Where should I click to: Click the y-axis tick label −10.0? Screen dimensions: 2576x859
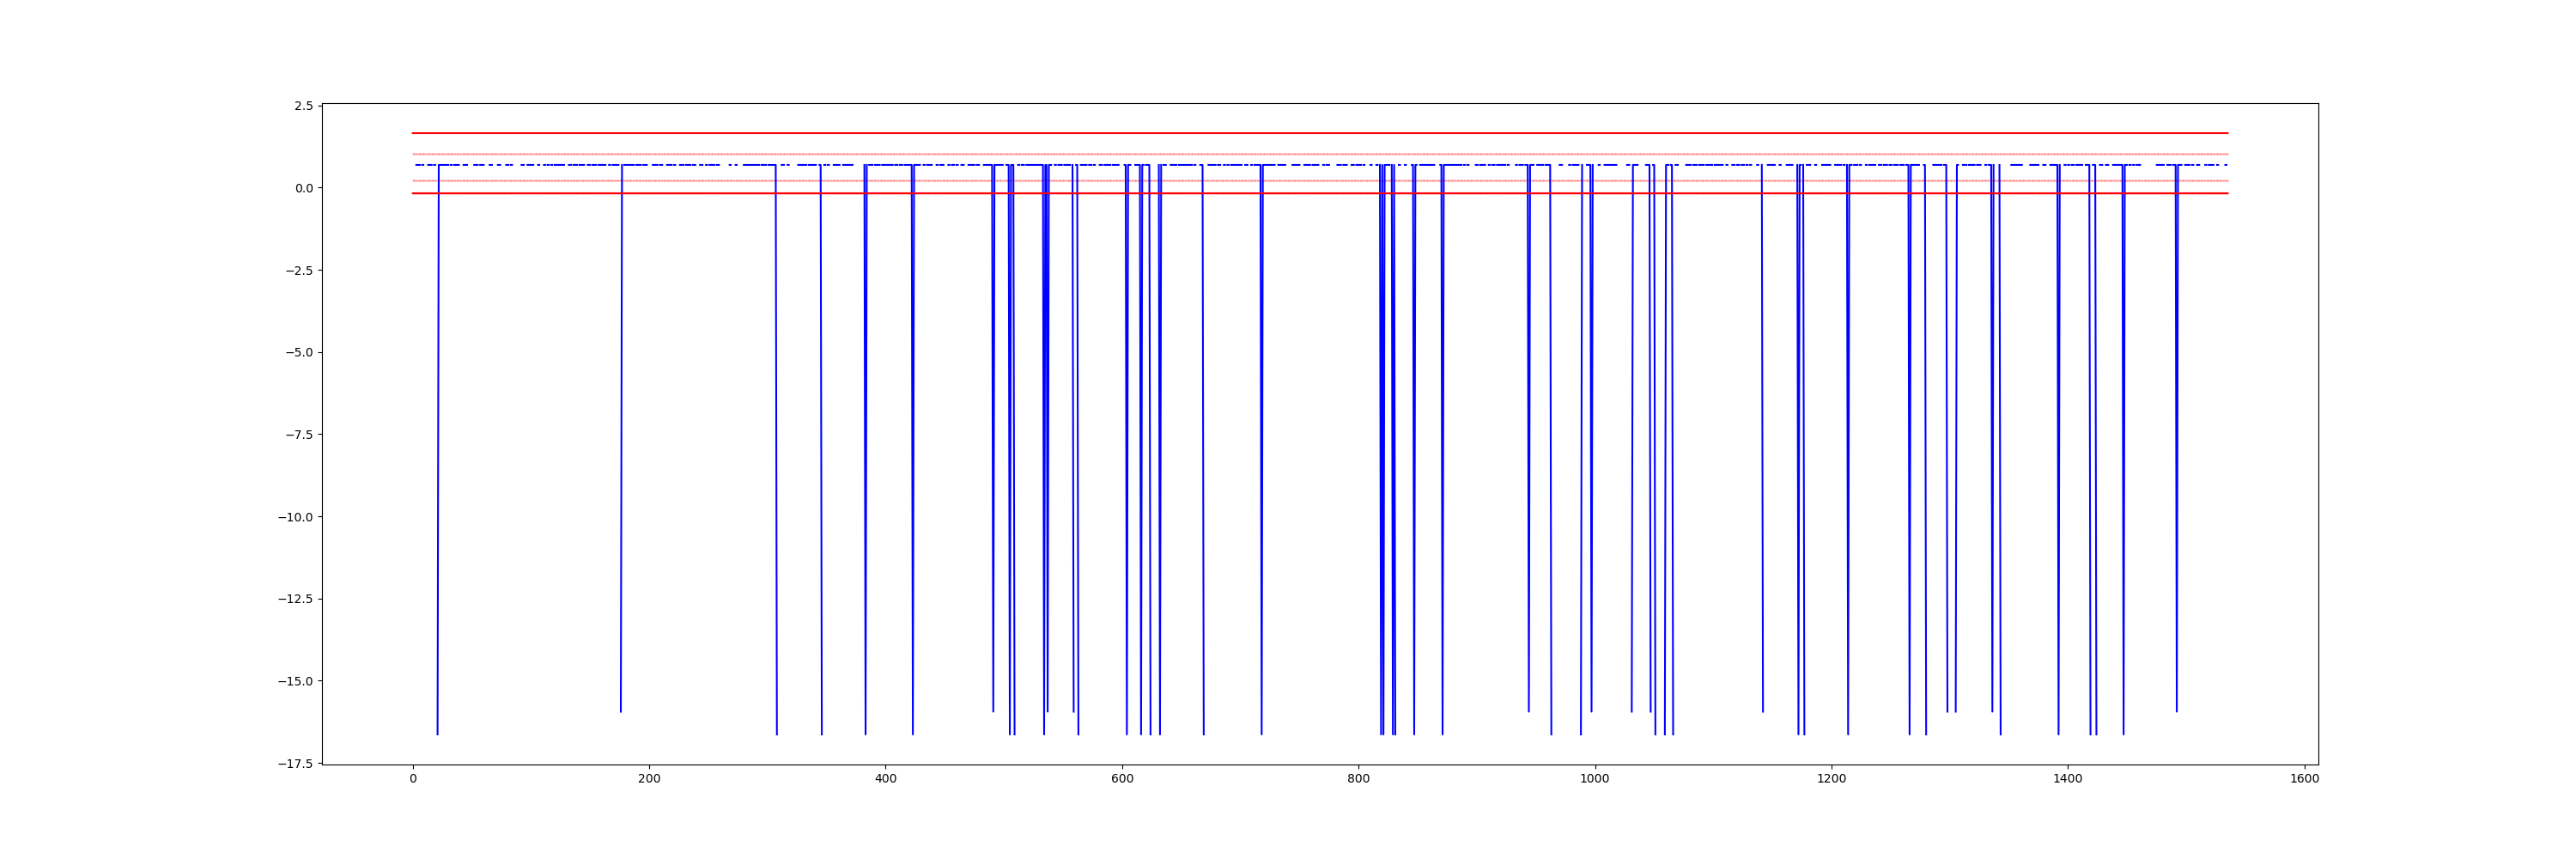(295, 517)
